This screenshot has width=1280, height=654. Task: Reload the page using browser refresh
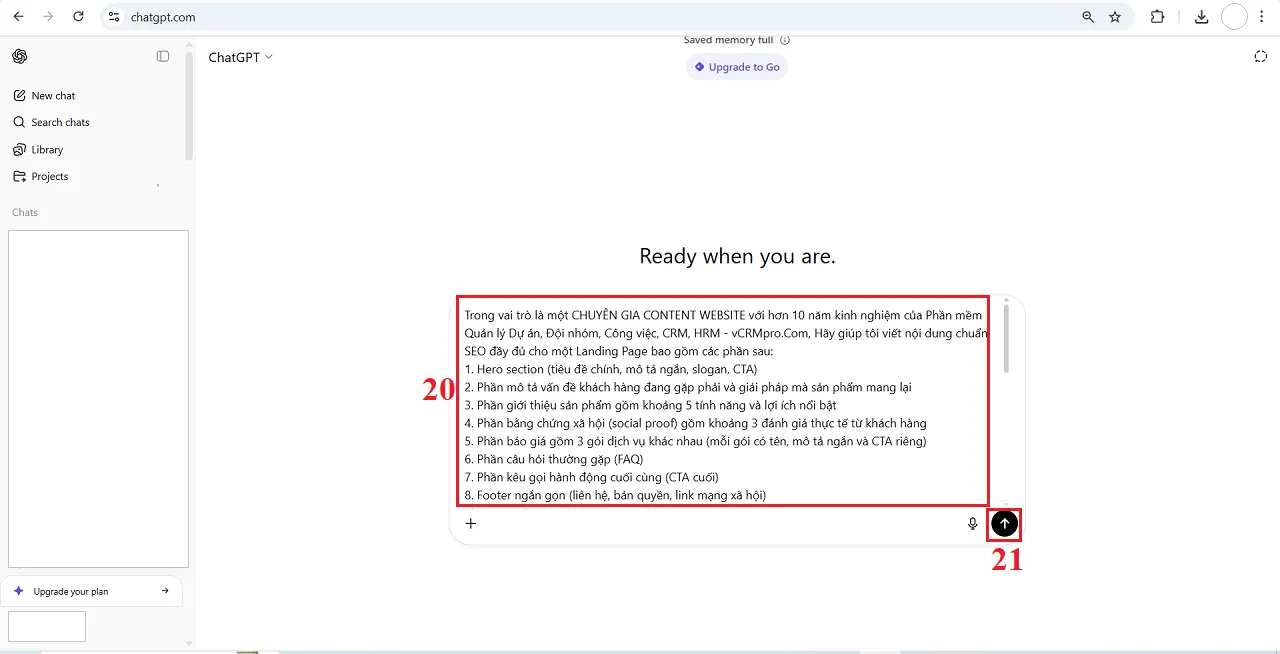coord(79,17)
